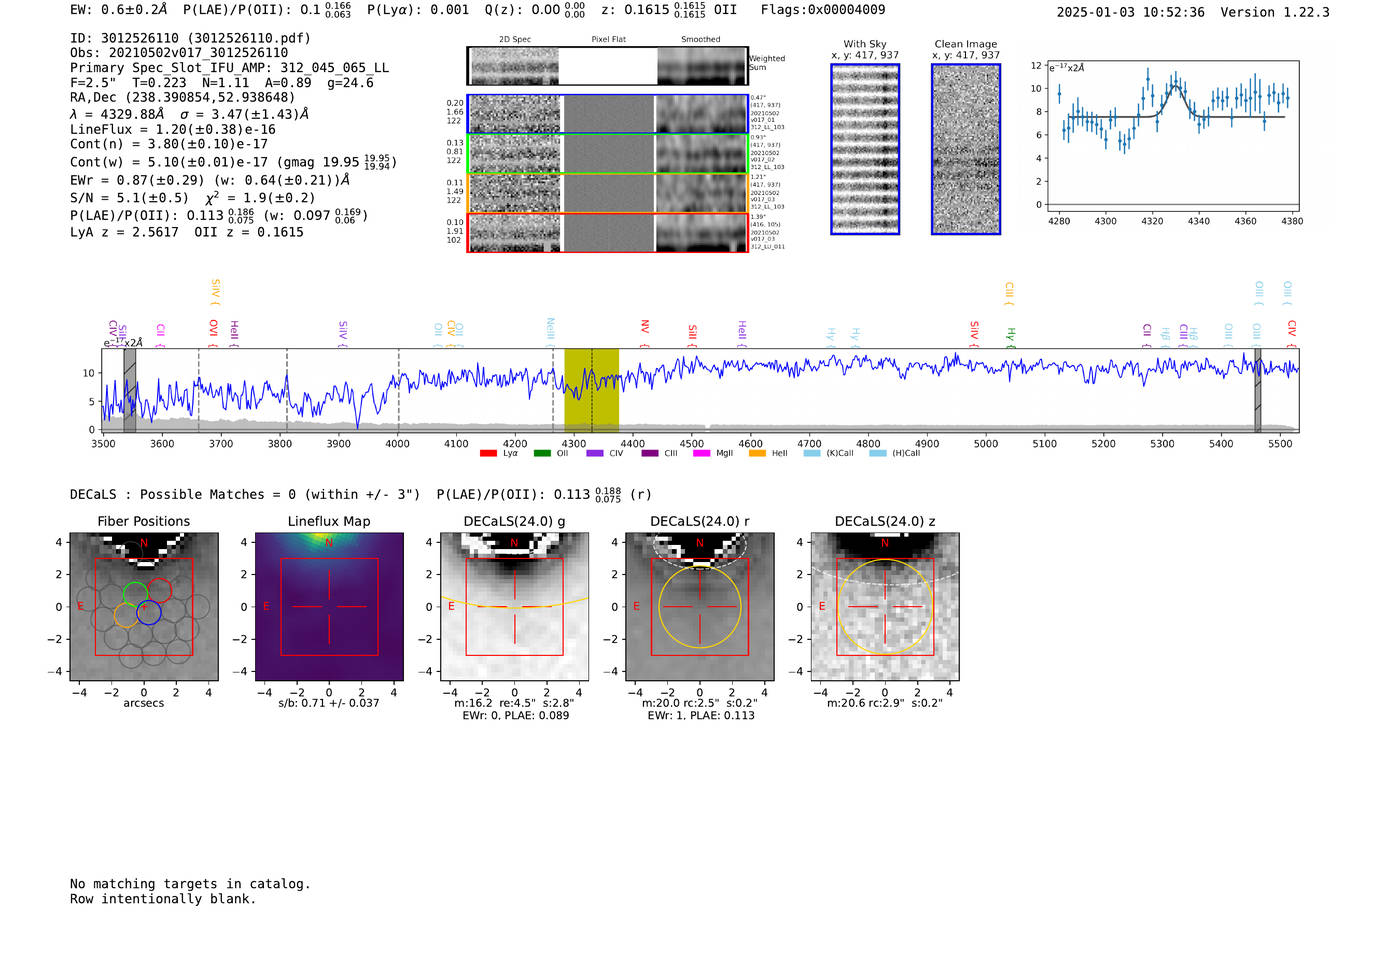Click the red NV line marker label
The image size is (1400, 953).
point(645,327)
